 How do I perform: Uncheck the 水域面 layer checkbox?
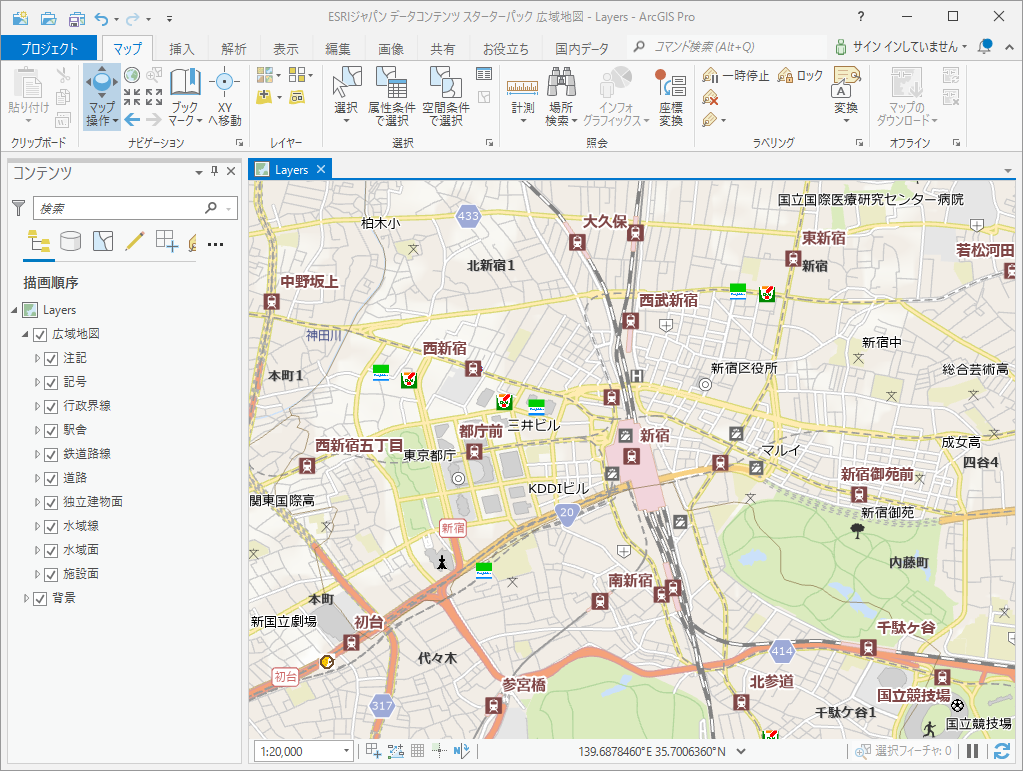51,551
